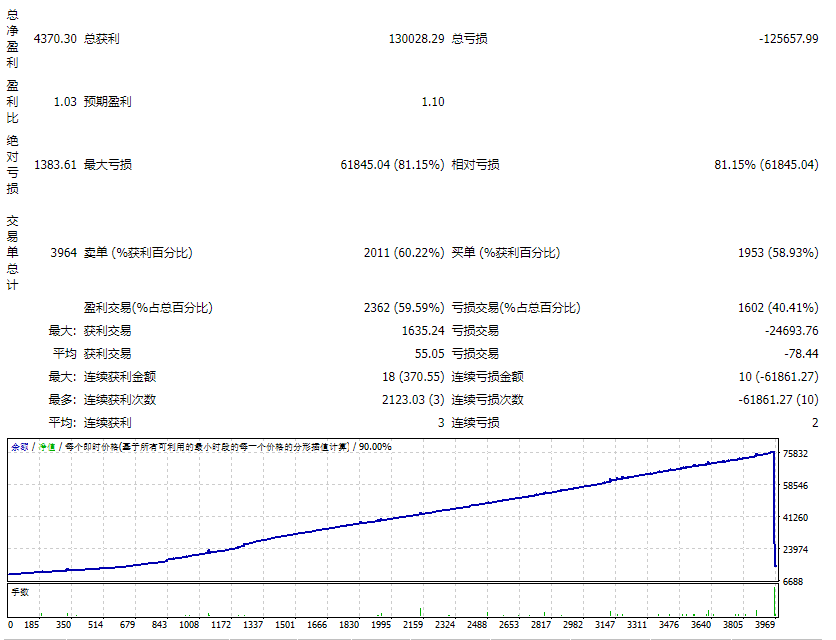Viewport: 836px width, 640px height.
Task: Click relative drawdown 81.15% (61845.04)
Action: point(767,165)
